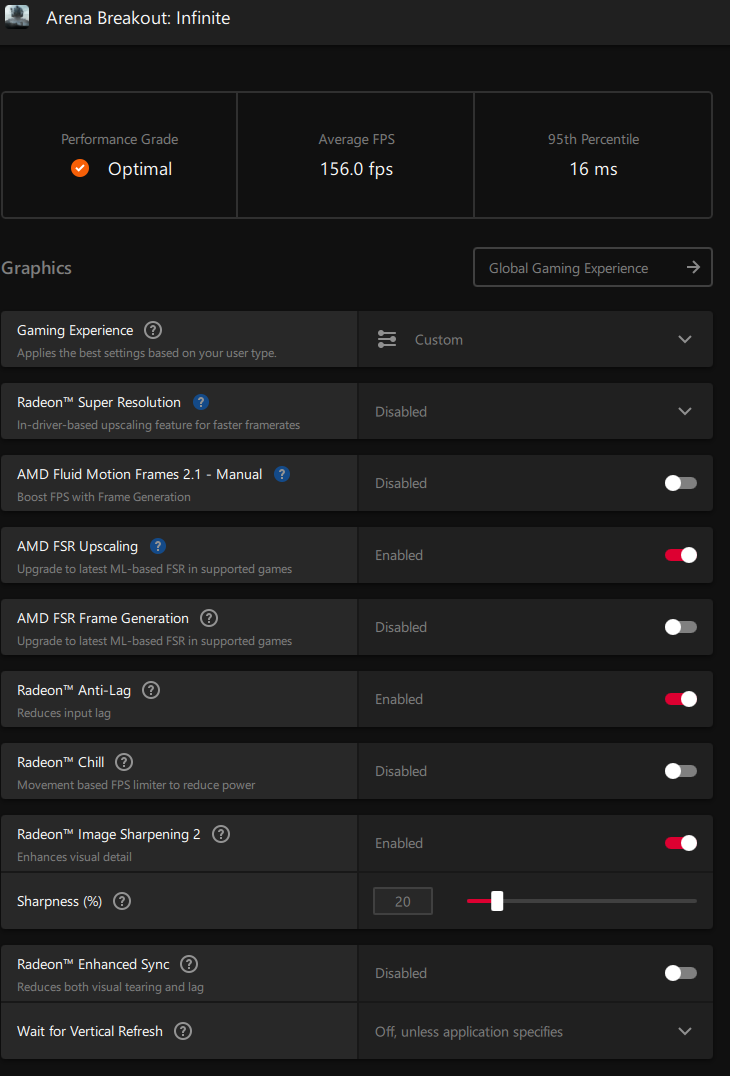The width and height of the screenshot is (730, 1076).
Task: Open the Gaming Experience Custom dropdown
Action: 535,339
